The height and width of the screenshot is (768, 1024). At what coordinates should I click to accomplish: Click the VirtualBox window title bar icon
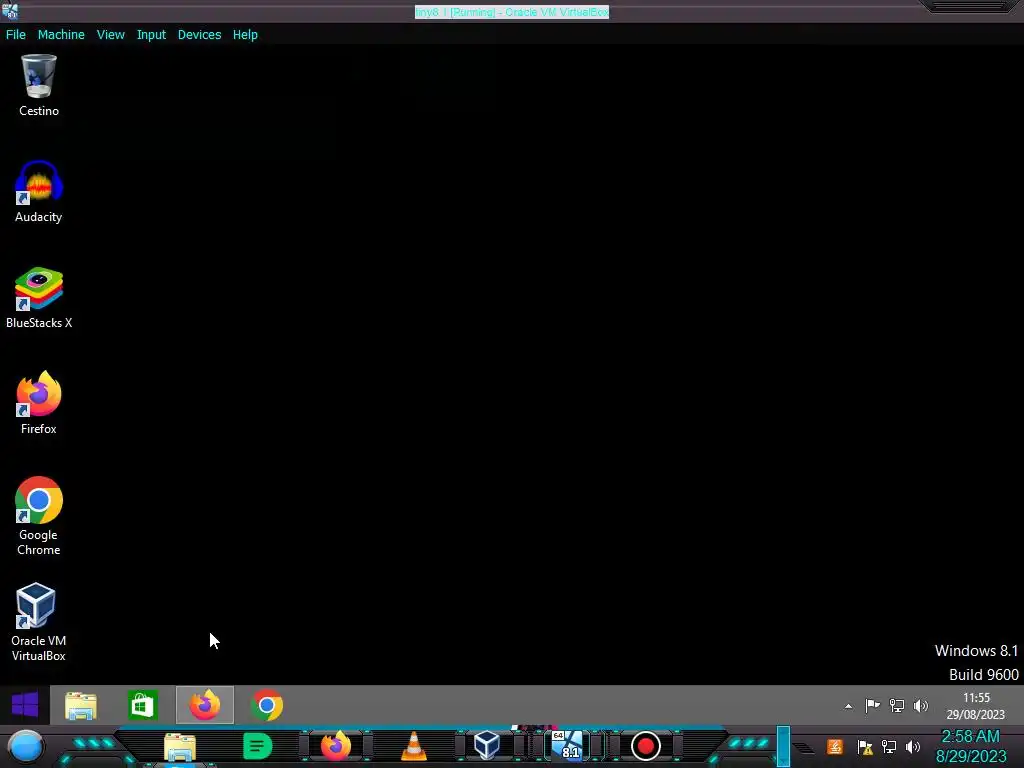pos(10,11)
